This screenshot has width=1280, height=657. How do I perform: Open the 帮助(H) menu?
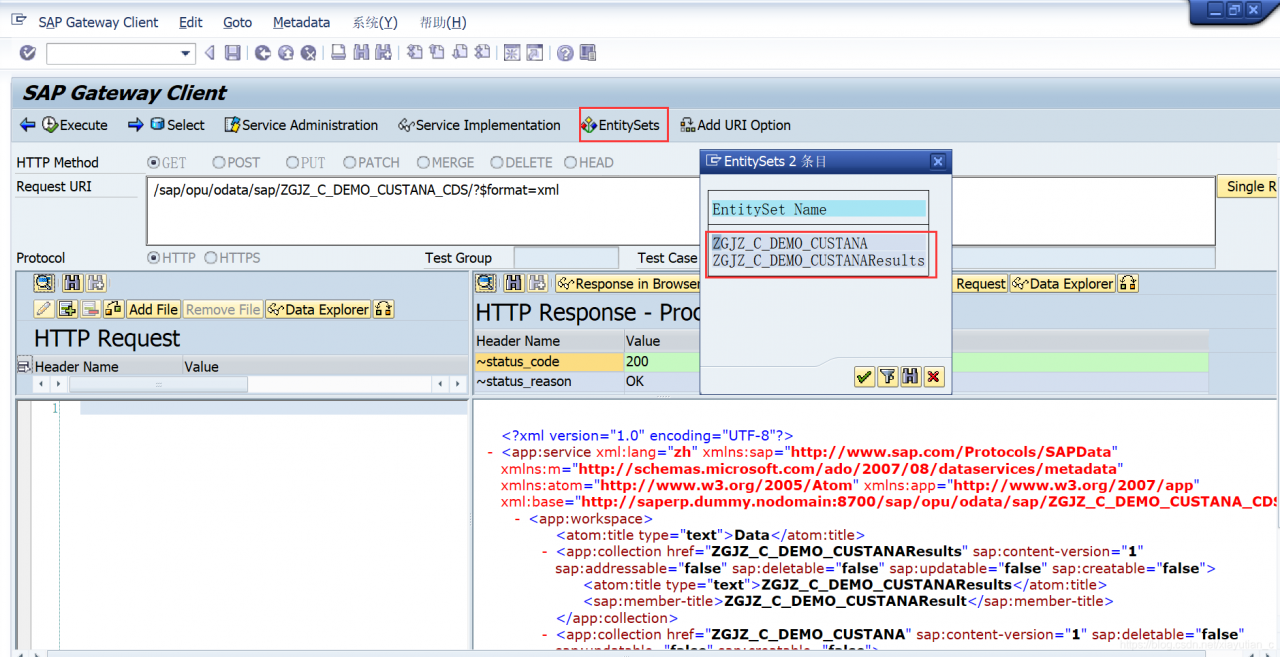(x=443, y=22)
